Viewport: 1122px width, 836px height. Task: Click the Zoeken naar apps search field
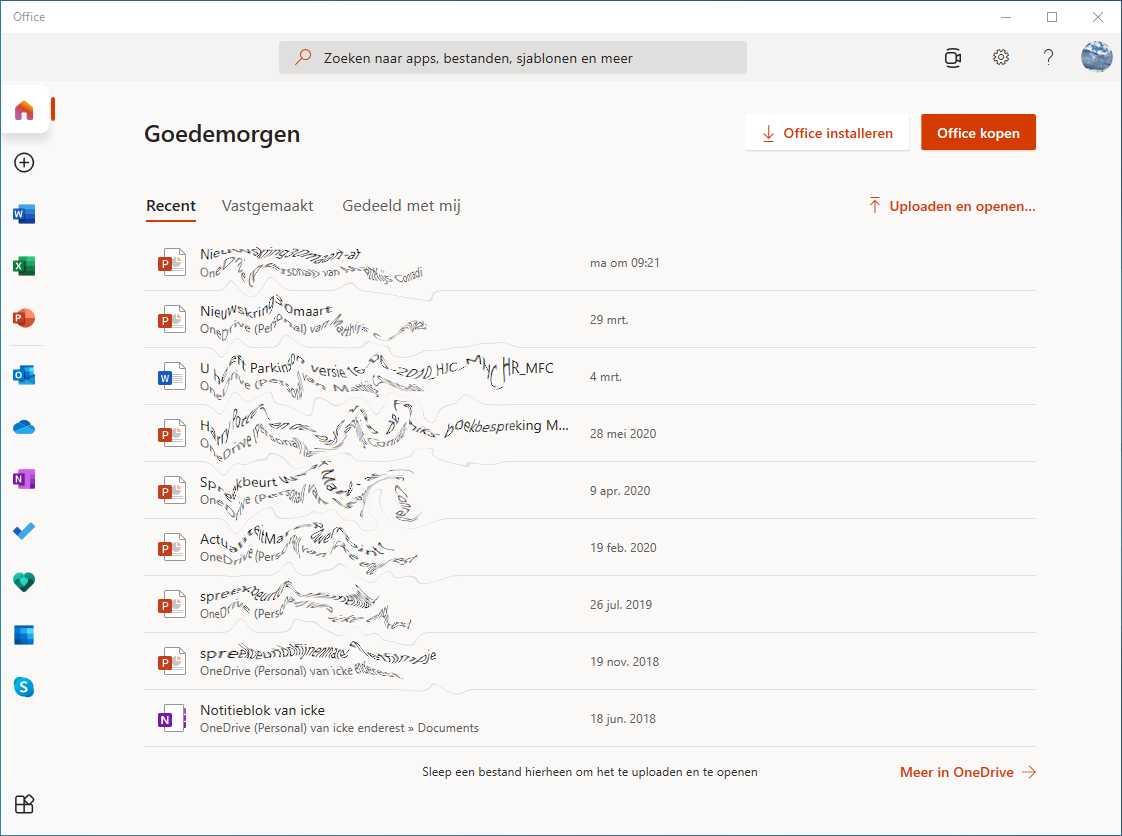click(513, 58)
